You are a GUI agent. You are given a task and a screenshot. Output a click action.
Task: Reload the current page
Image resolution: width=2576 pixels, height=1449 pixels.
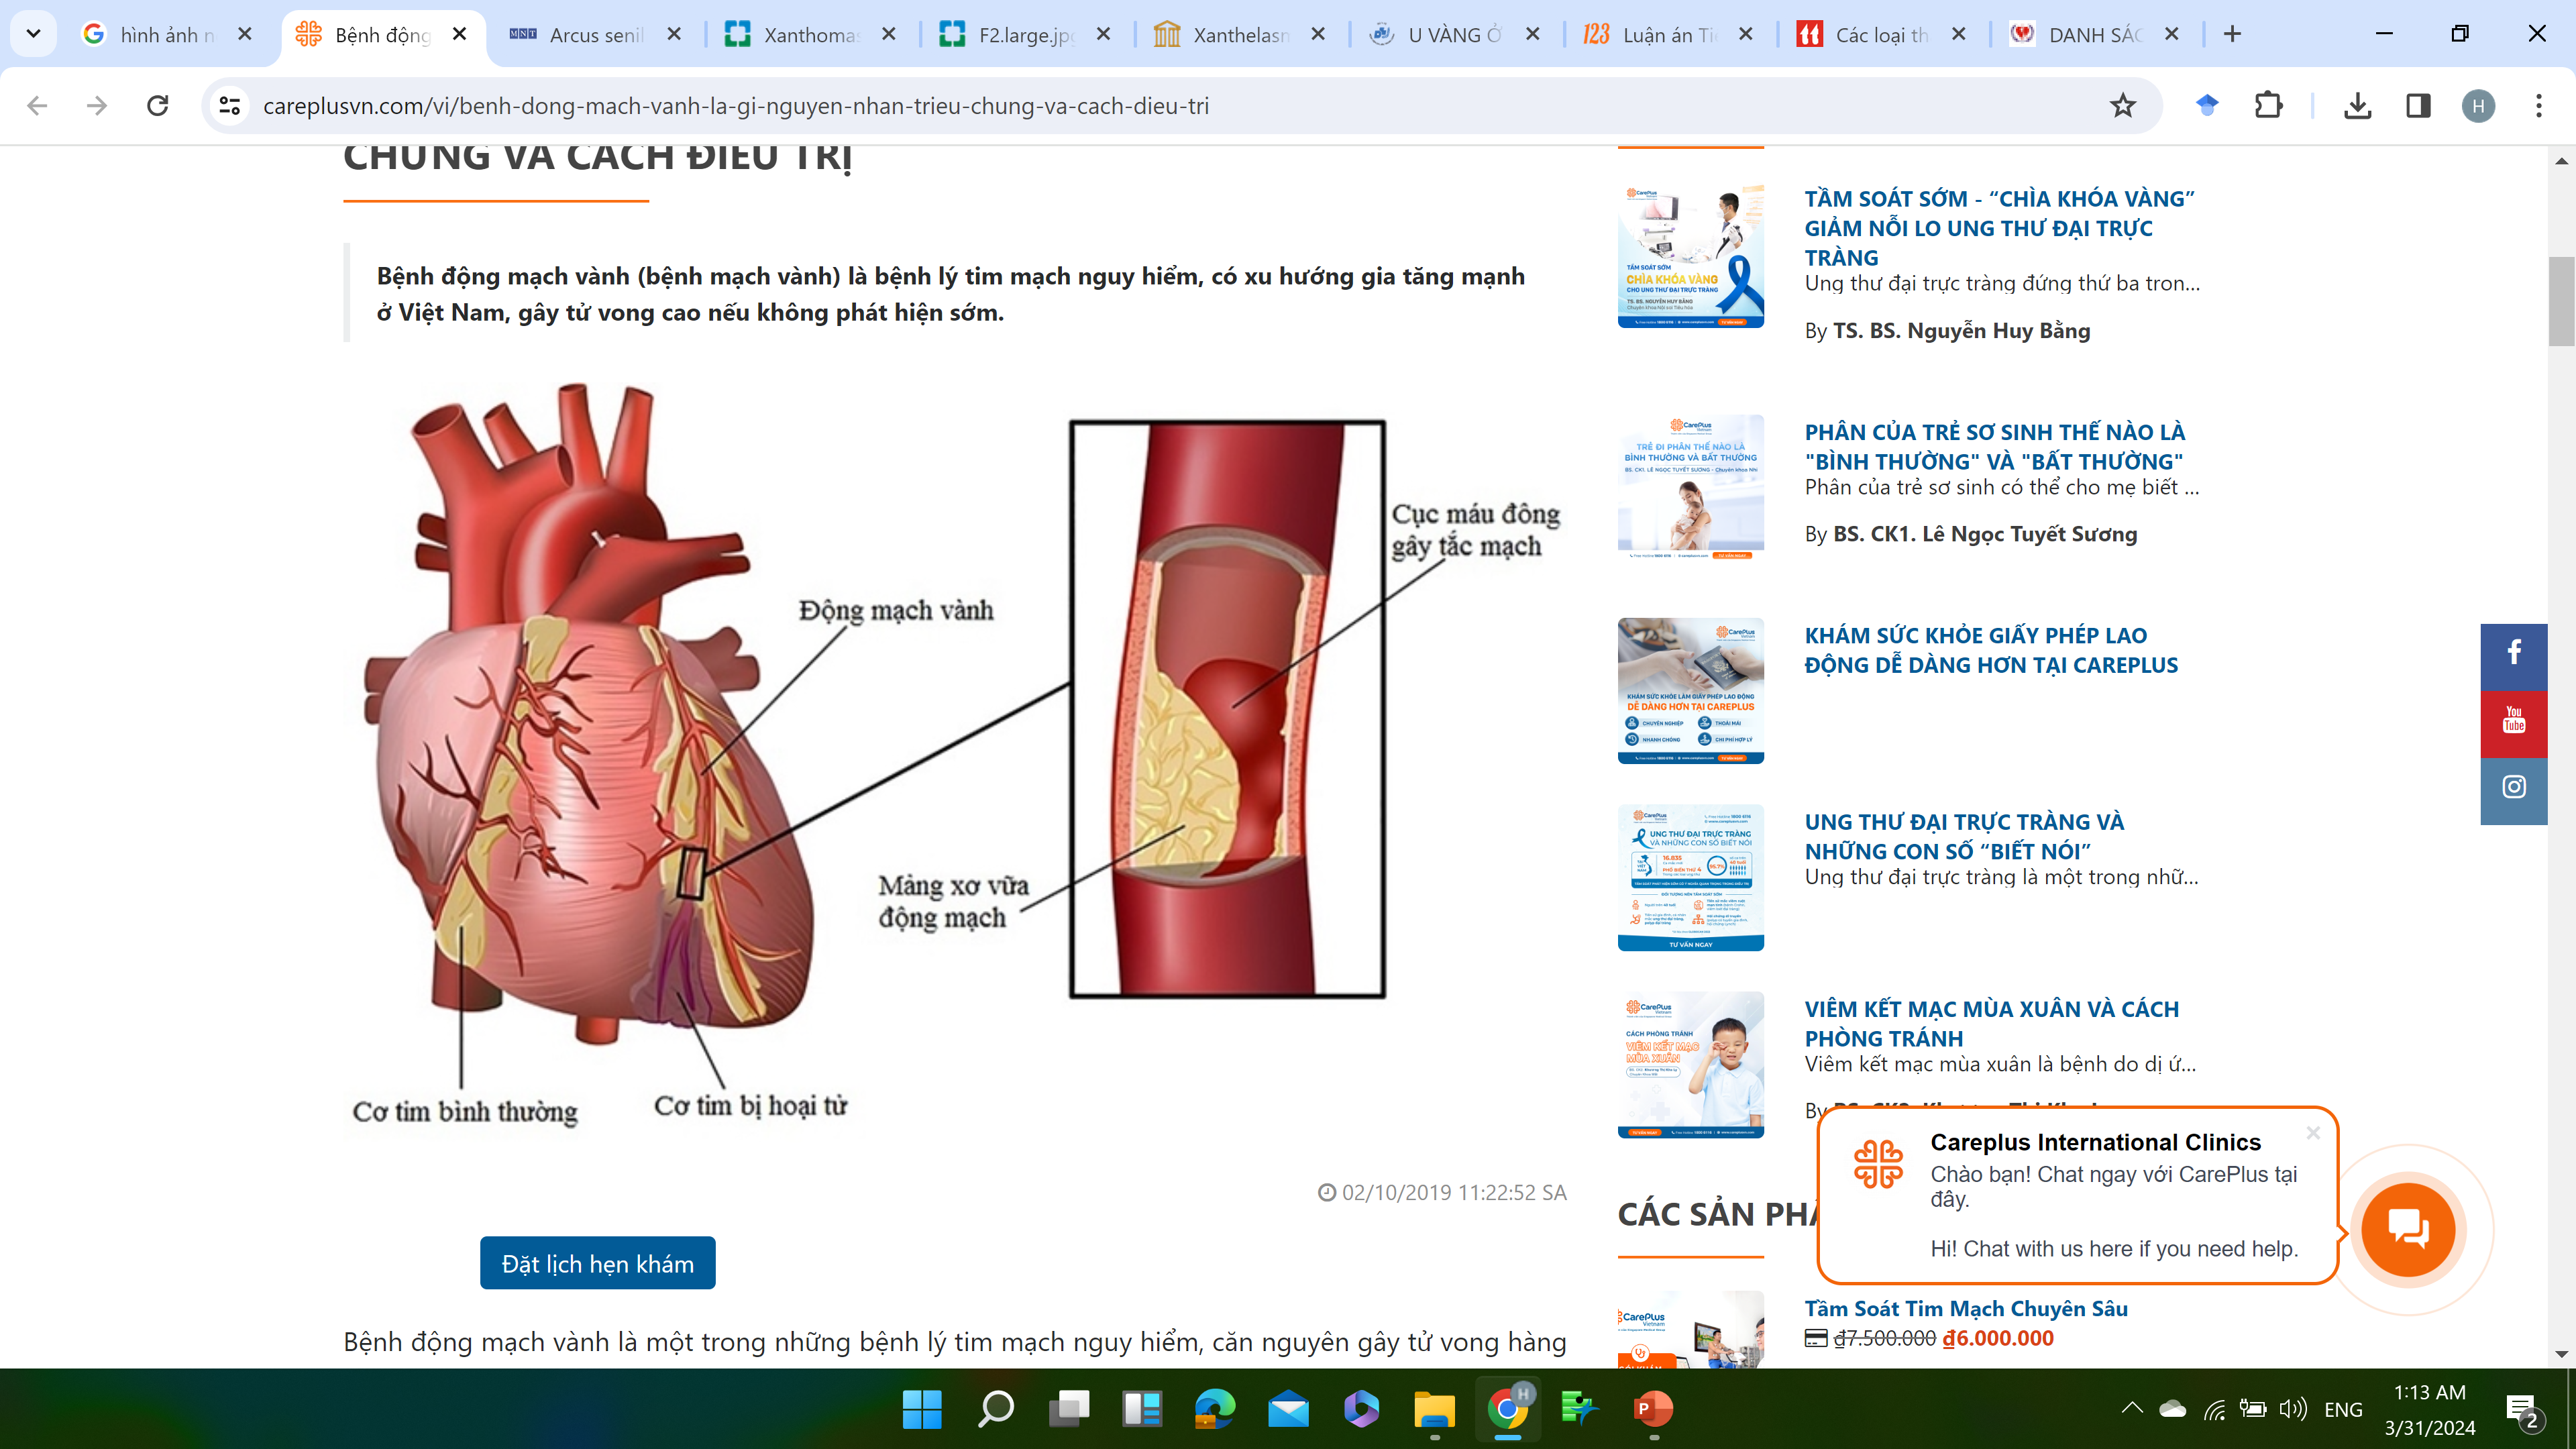(x=158, y=106)
